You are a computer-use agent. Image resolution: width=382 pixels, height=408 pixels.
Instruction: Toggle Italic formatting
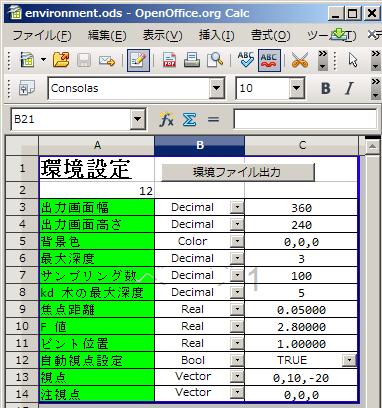pos(349,88)
